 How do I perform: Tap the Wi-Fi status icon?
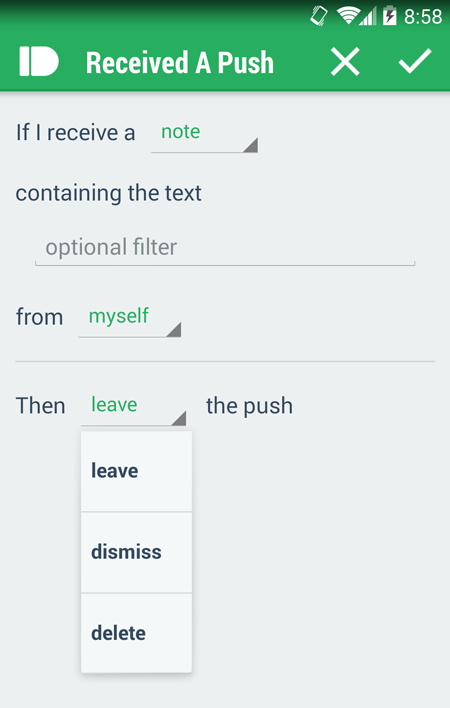[348, 17]
